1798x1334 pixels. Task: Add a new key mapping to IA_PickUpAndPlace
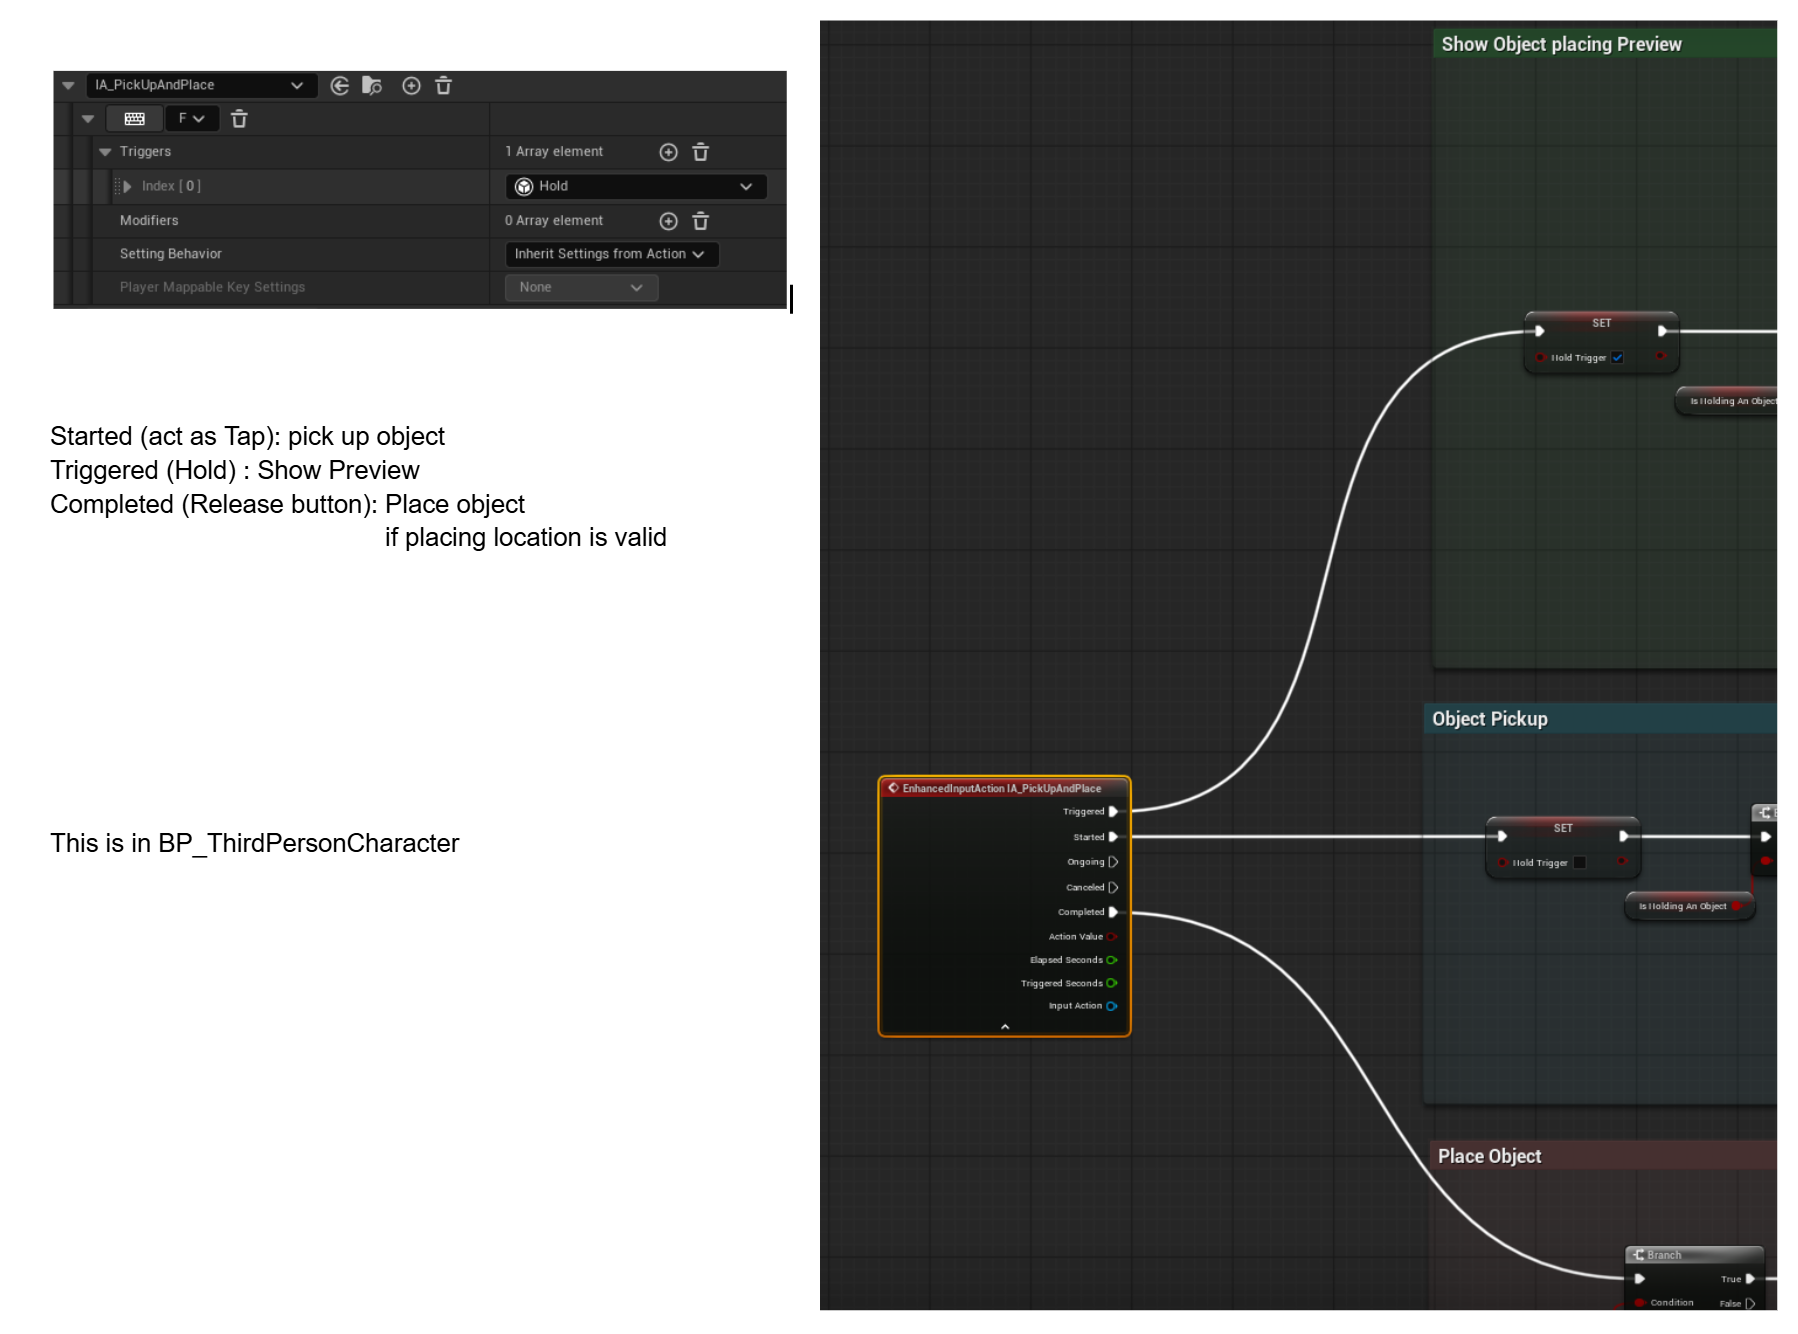[x=411, y=86]
